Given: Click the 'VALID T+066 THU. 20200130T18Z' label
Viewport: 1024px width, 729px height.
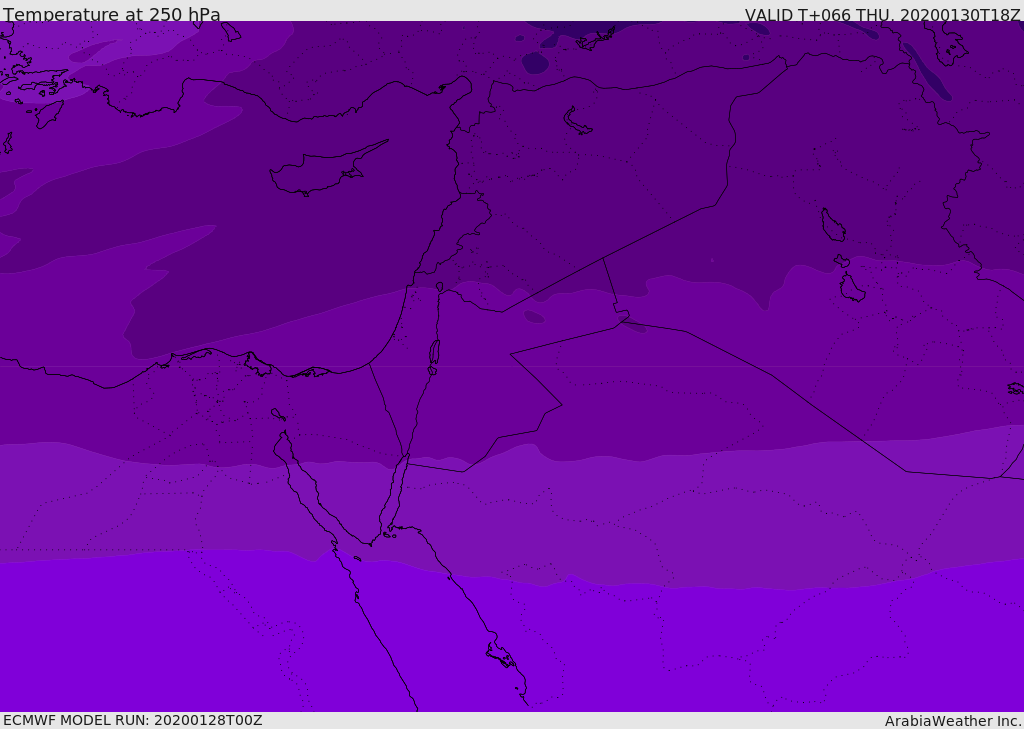Looking at the screenshot, I should click(882, 14).
